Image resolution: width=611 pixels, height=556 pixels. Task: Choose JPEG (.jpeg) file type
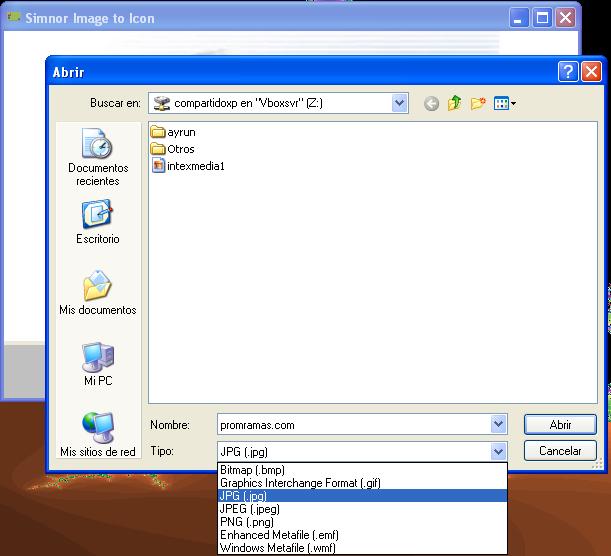tap(362, 508)
